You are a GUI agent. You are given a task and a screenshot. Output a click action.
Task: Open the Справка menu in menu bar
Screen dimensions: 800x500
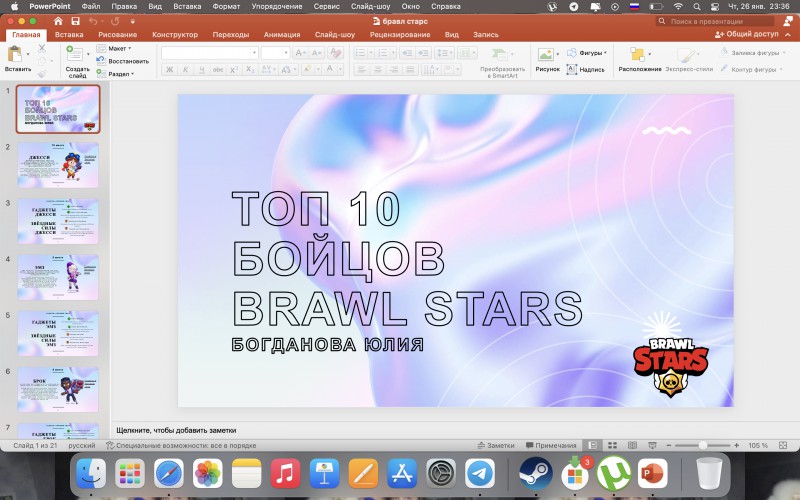[445, 7]
